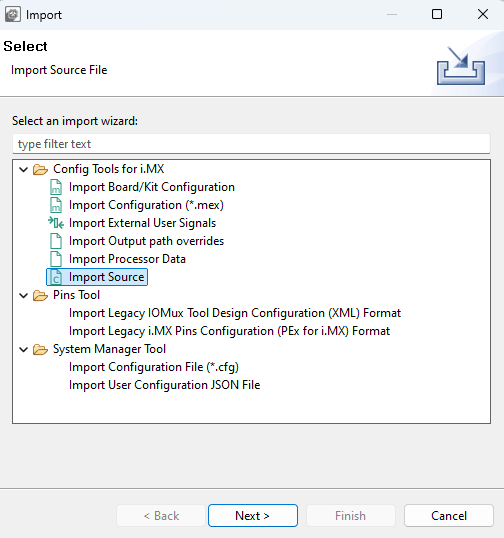Focus the type filter text field
Image resolution: width=504 pixels, height=538 pixels.
251,144
